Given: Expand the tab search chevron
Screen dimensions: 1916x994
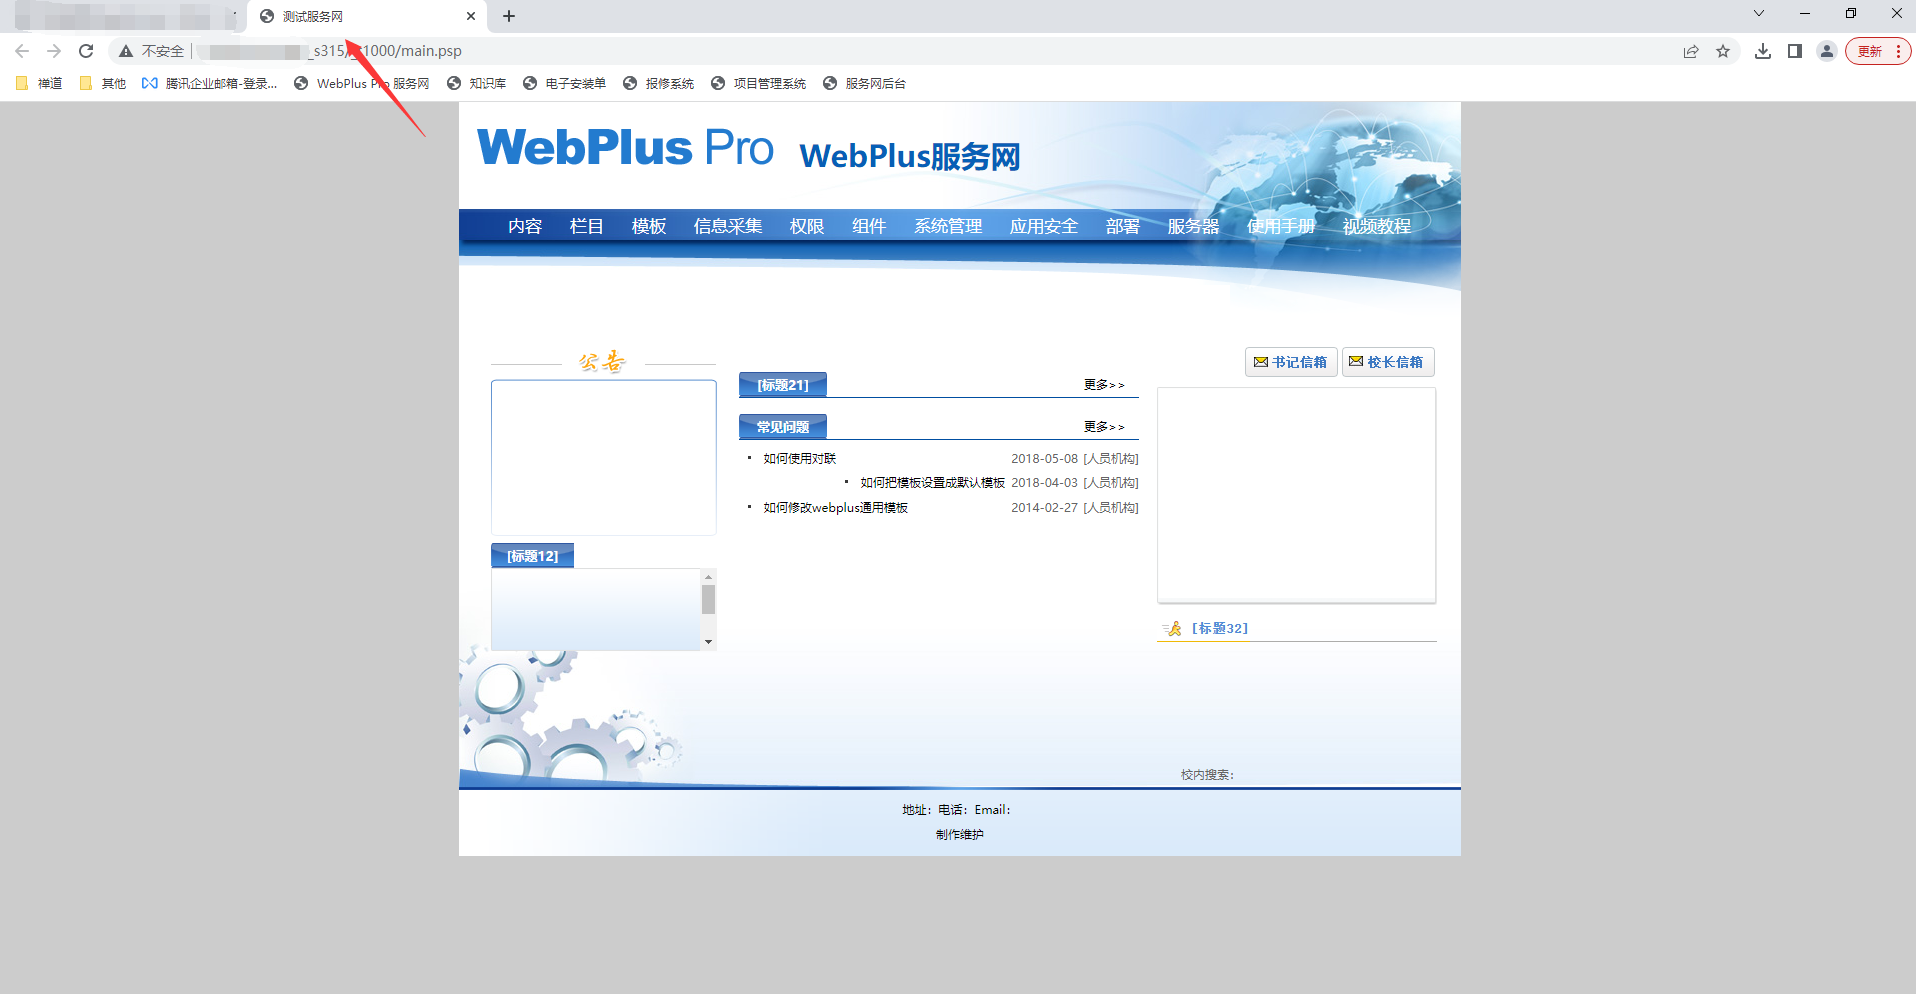Looking at the screenshot, I should click(1759, 14).
